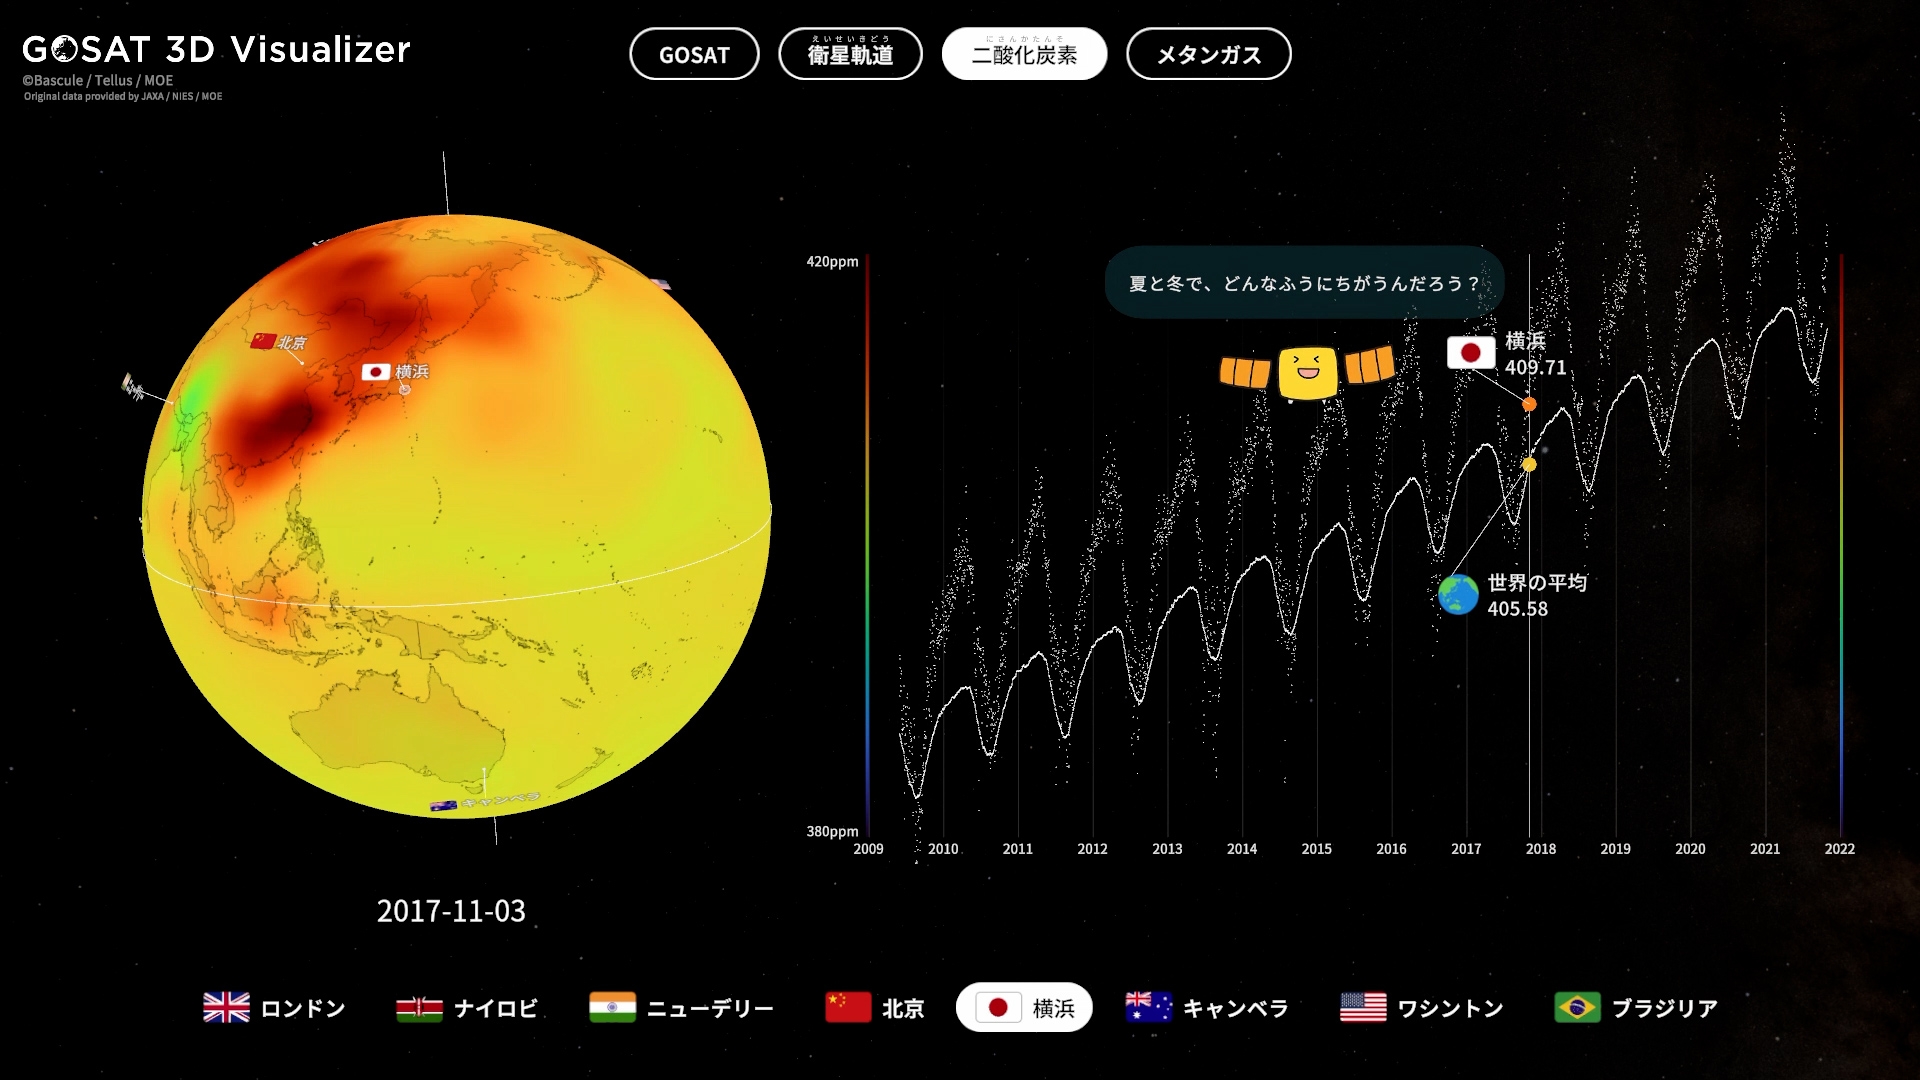
Task: Select London (ロンドン) city button
Action: tap(274, 1008)
